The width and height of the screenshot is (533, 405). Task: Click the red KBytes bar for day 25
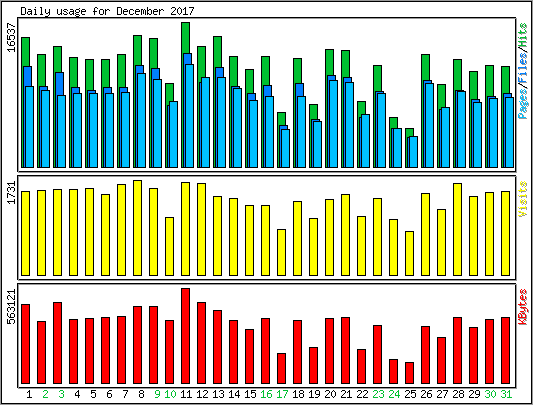click(409, 373)
